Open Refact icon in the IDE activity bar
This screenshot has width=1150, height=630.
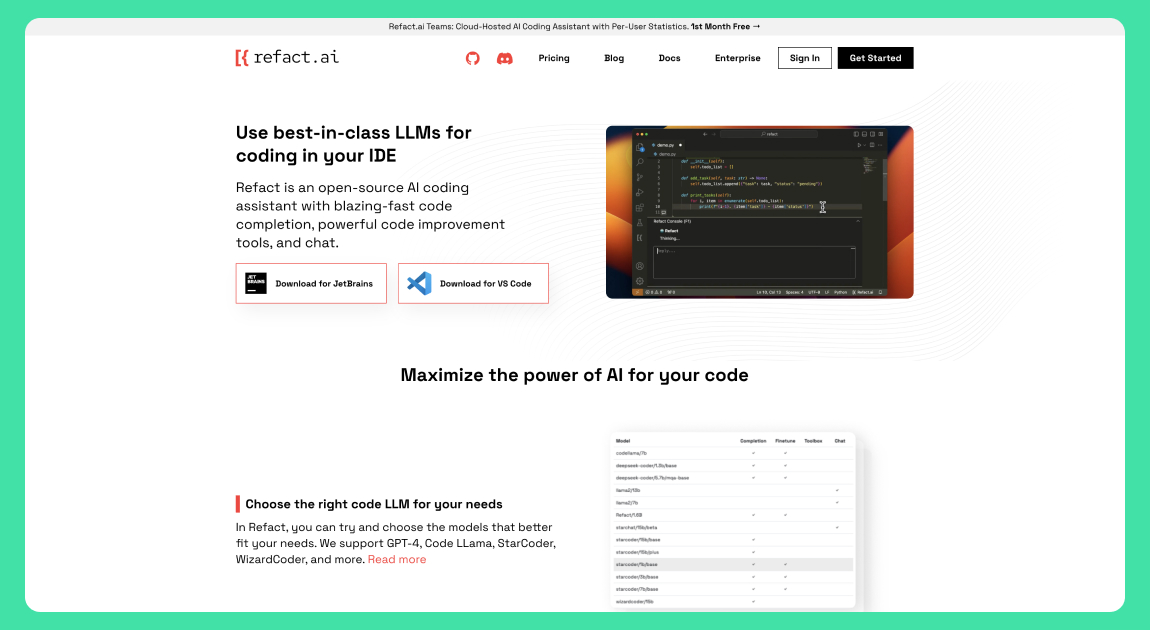tap(640, 238)
